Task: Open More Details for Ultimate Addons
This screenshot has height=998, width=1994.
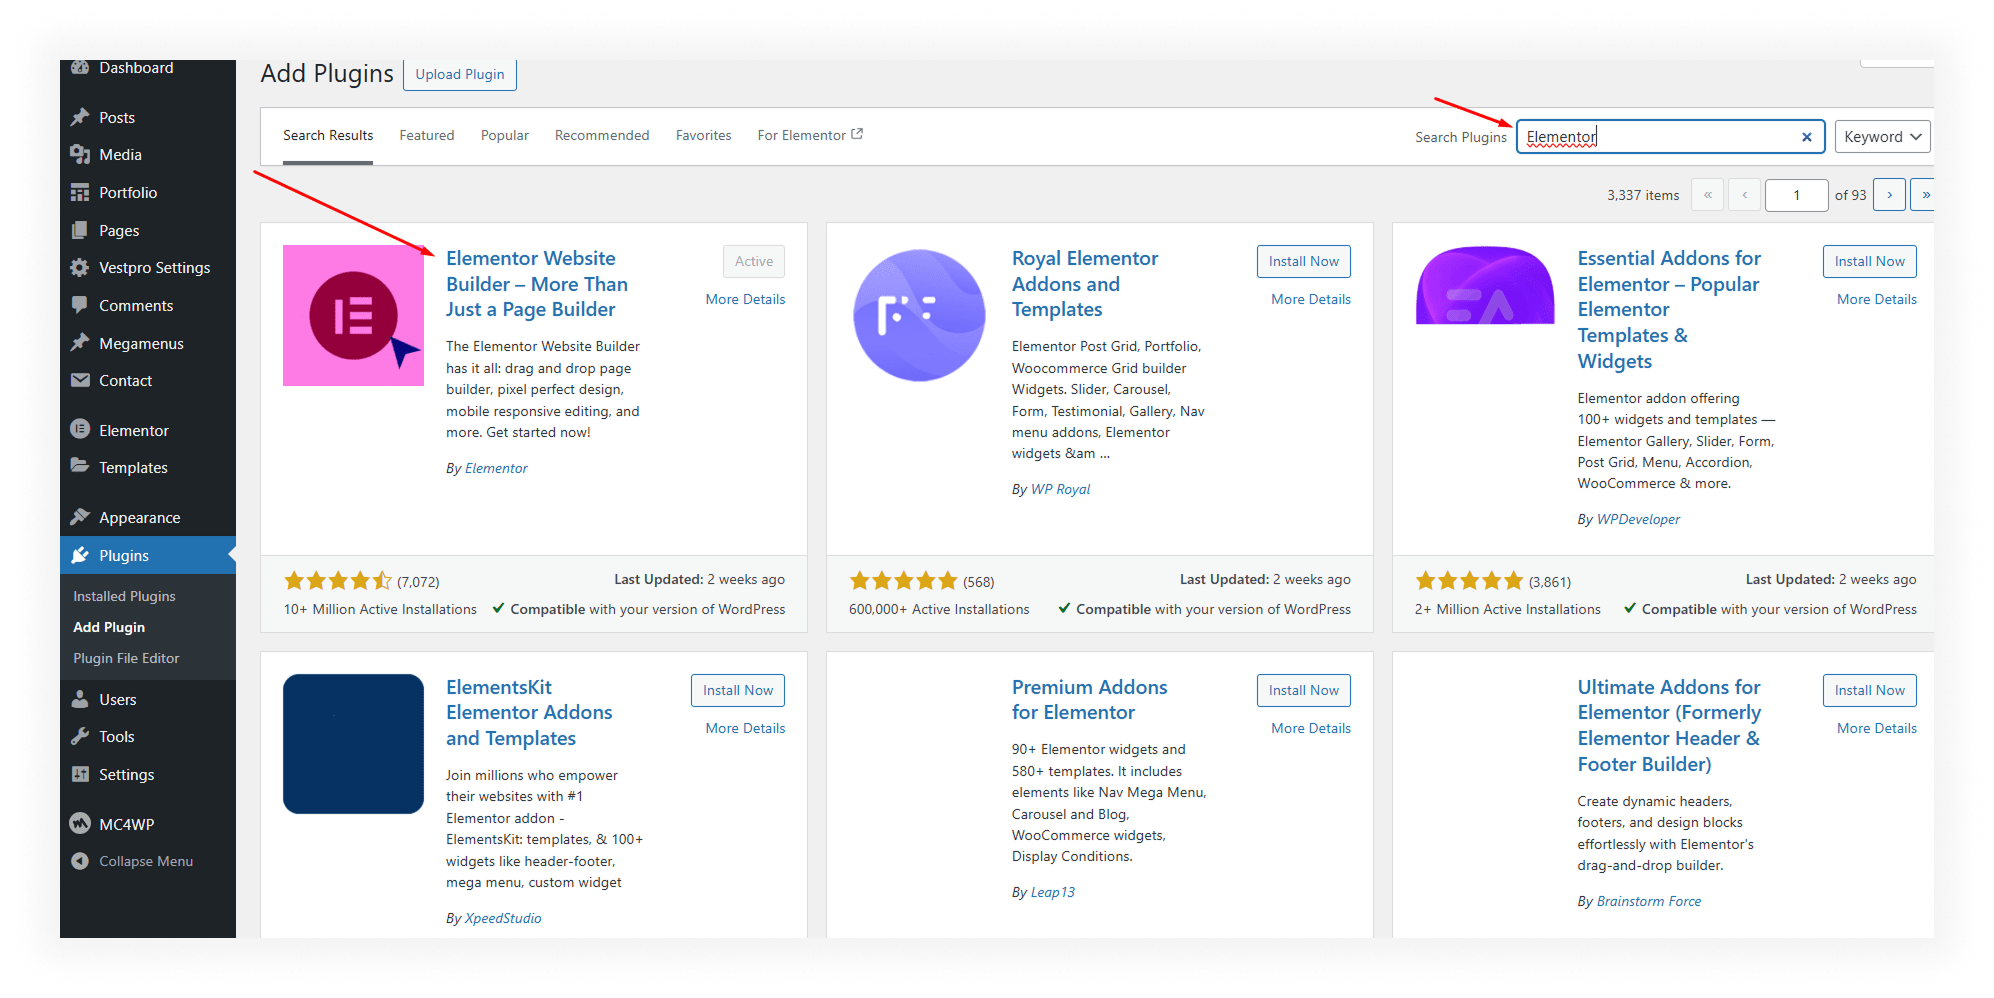Action: pos(1877,728)
